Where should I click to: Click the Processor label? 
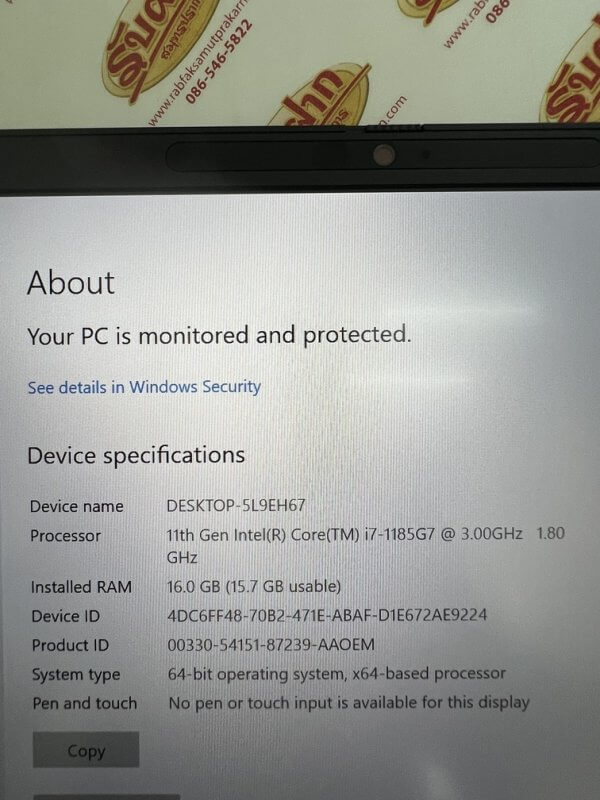65,536
